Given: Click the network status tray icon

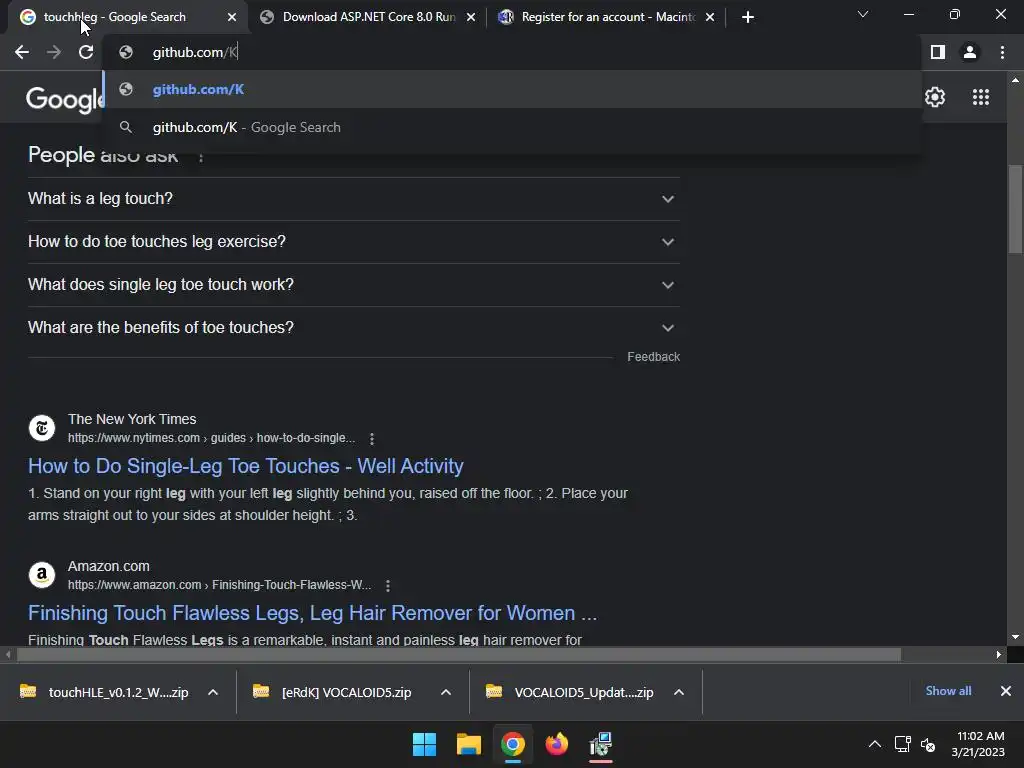Looking at the screenshot, I should point(903,744).
